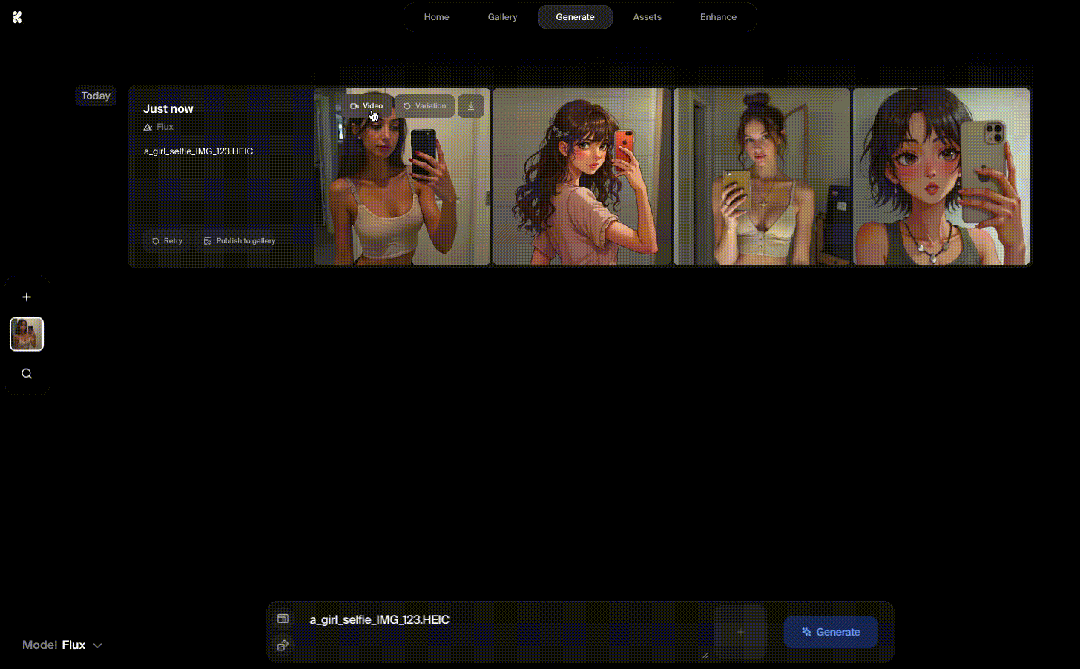Open the image of the girl with the hair bun
The width and height of the screenshot is (1080, 669).
pos(762,176)
